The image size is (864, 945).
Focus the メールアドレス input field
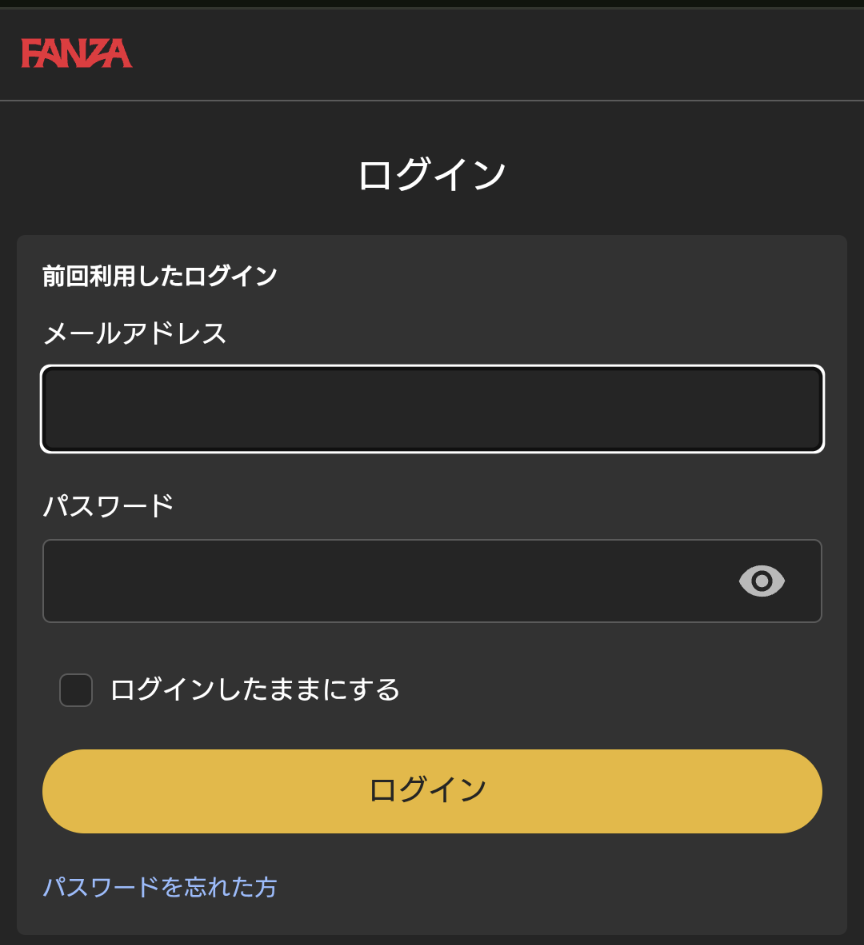click(x=432, y=409)
